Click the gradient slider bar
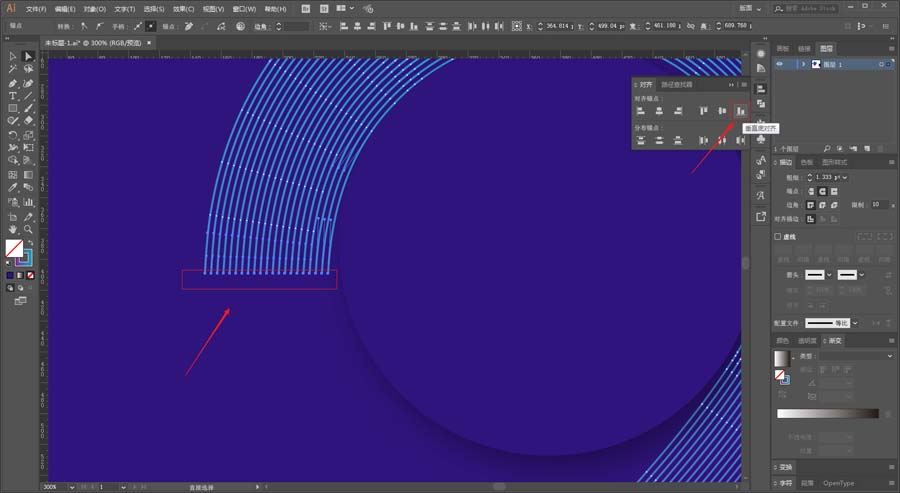Image resolution: width=900 pixels, height=493 pixels. point(828,414)
